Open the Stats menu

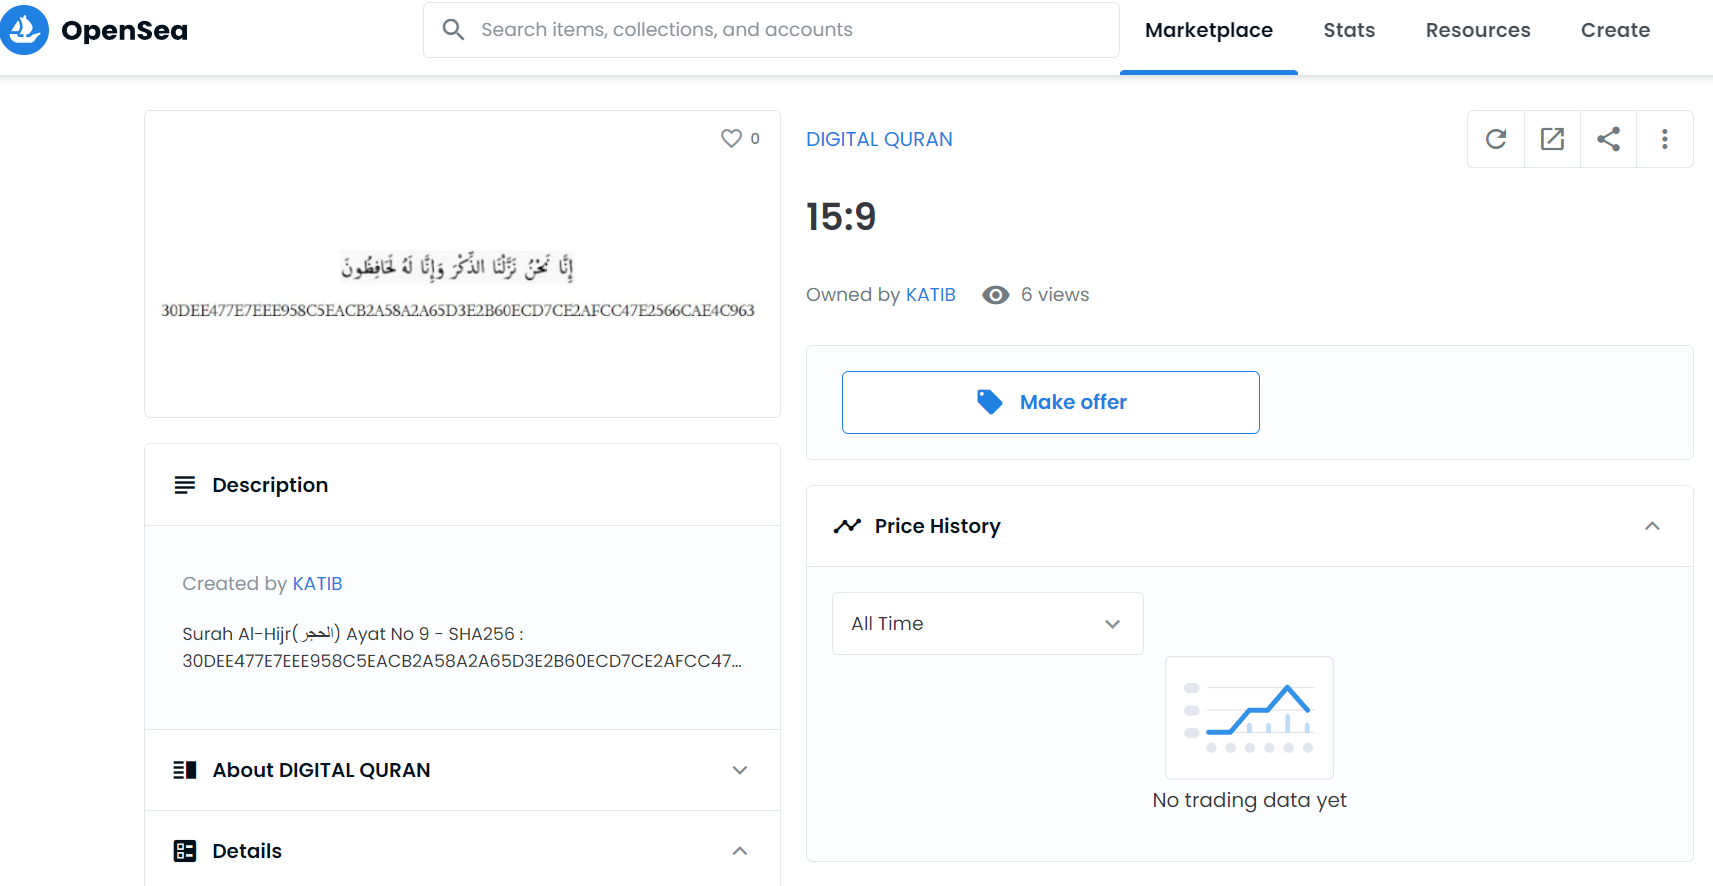[x=1349, y=31]
